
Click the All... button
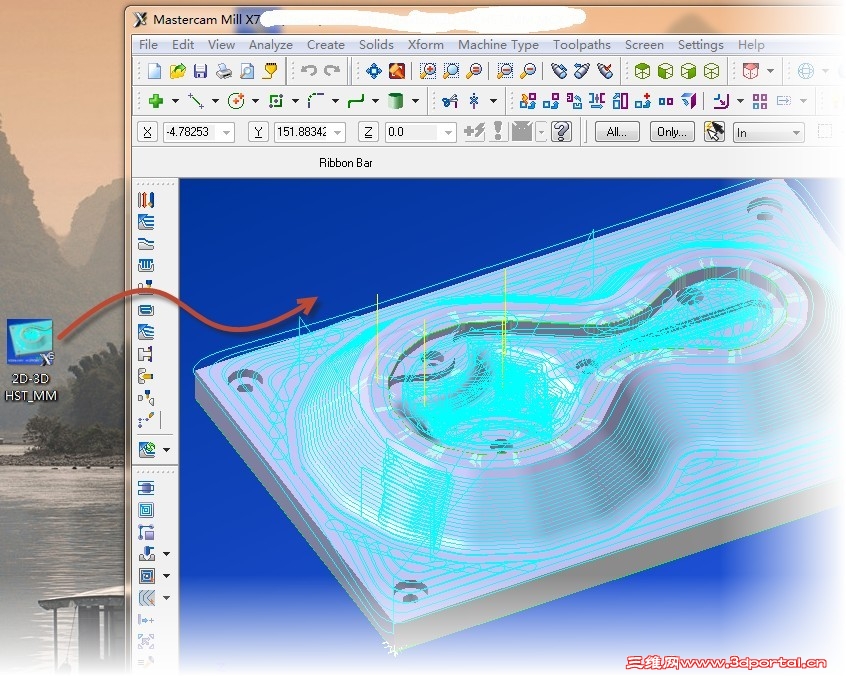coord(617,132)
